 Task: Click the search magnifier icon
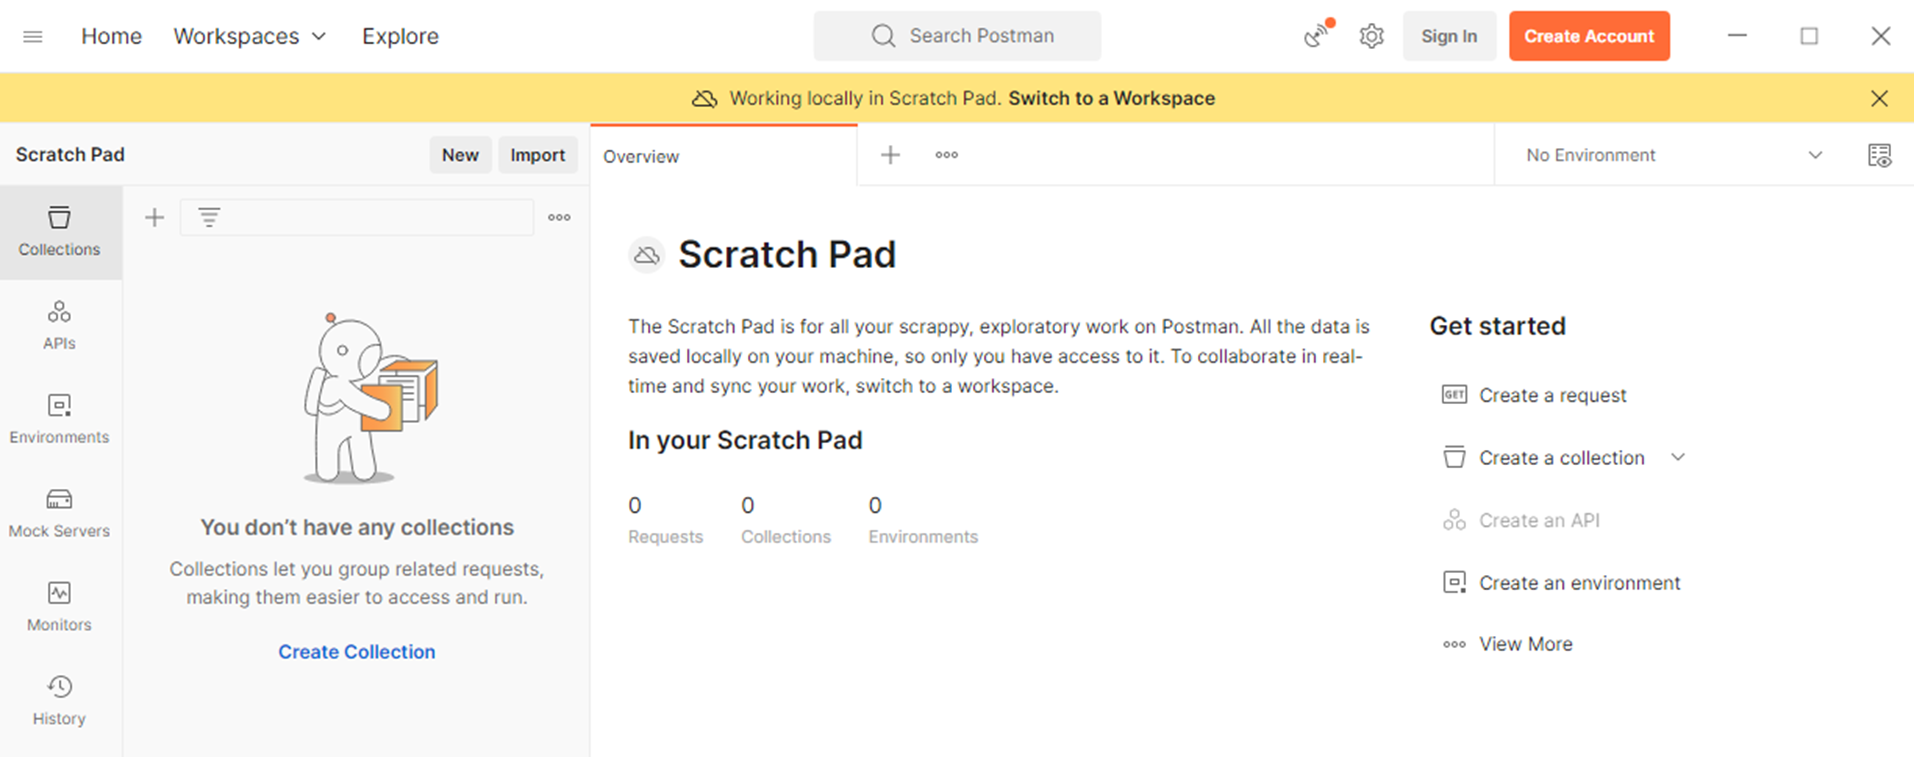883,36
